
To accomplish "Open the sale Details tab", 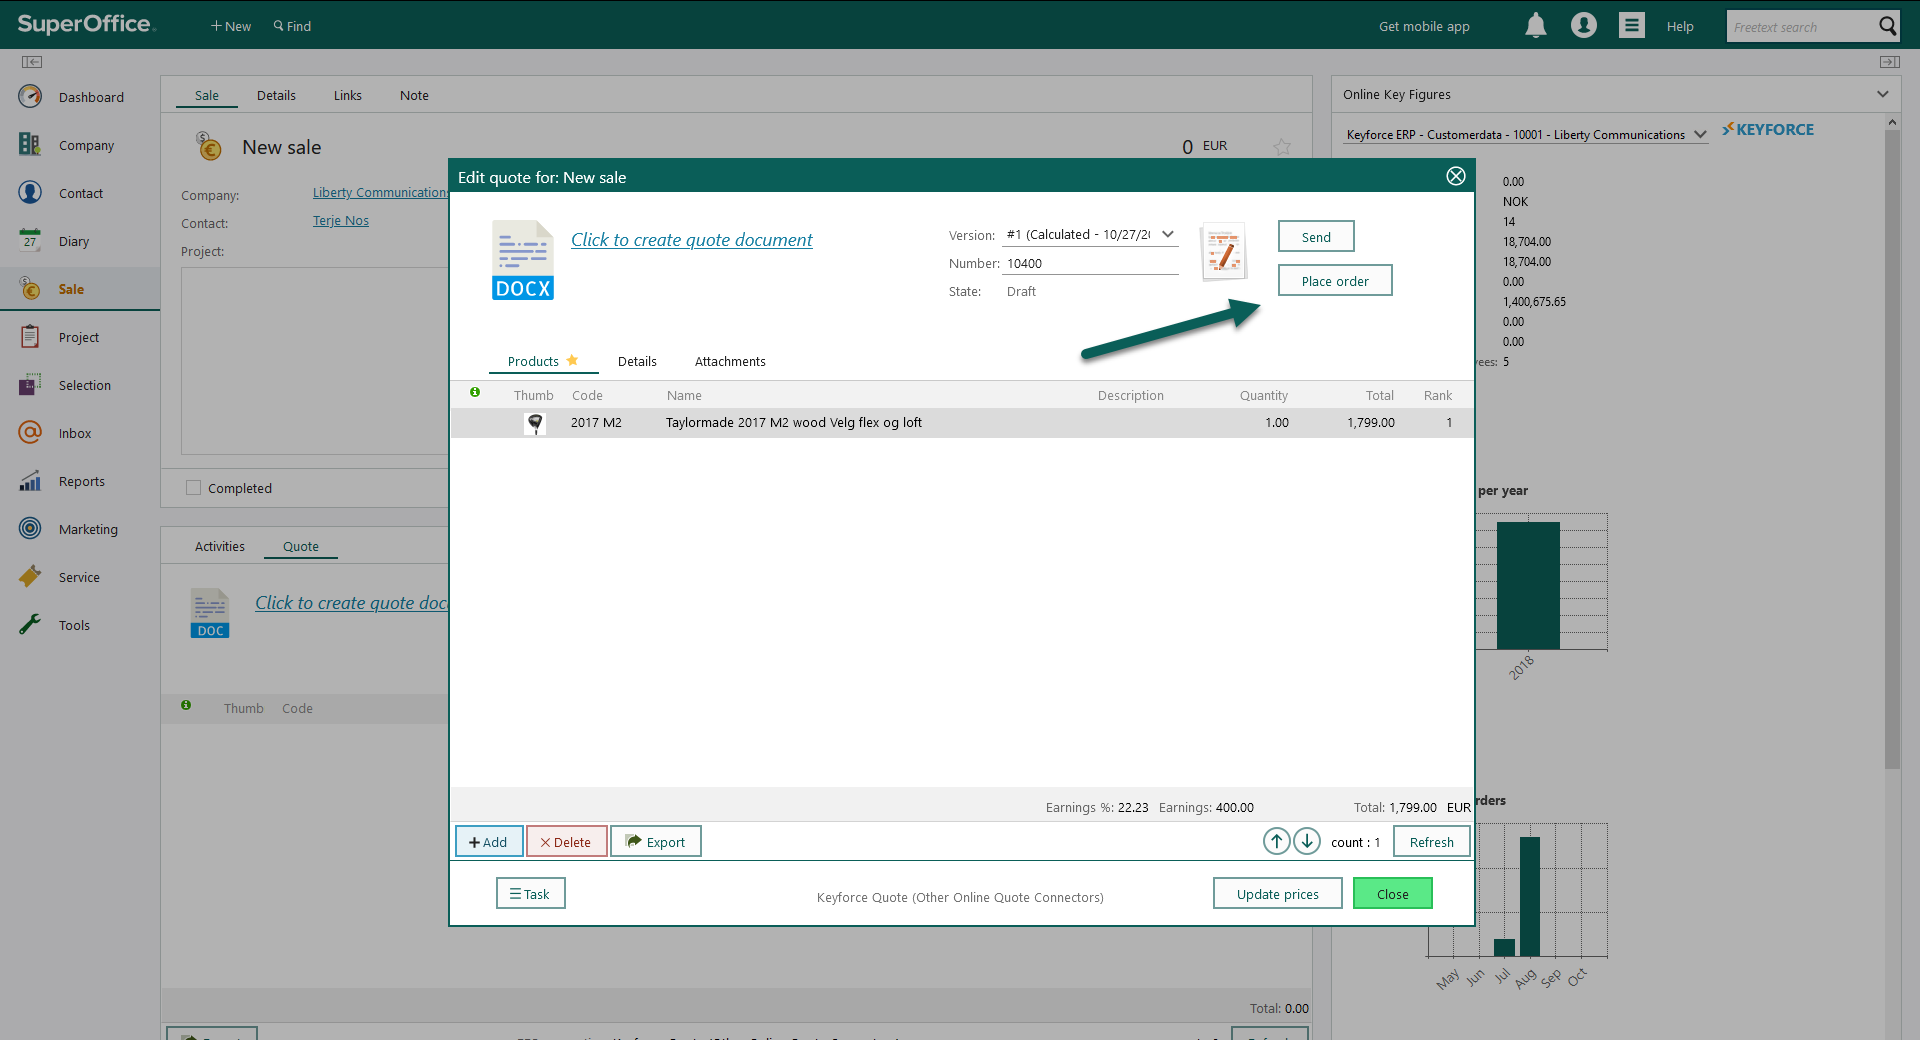I will pyautogui.click(x=276, y=95).
